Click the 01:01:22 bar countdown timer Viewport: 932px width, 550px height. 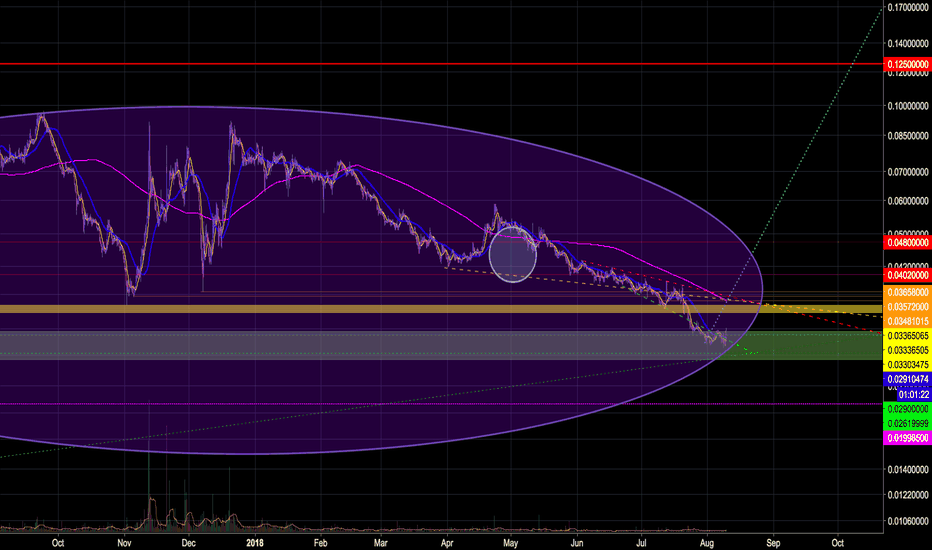click(x=914, y=394)
